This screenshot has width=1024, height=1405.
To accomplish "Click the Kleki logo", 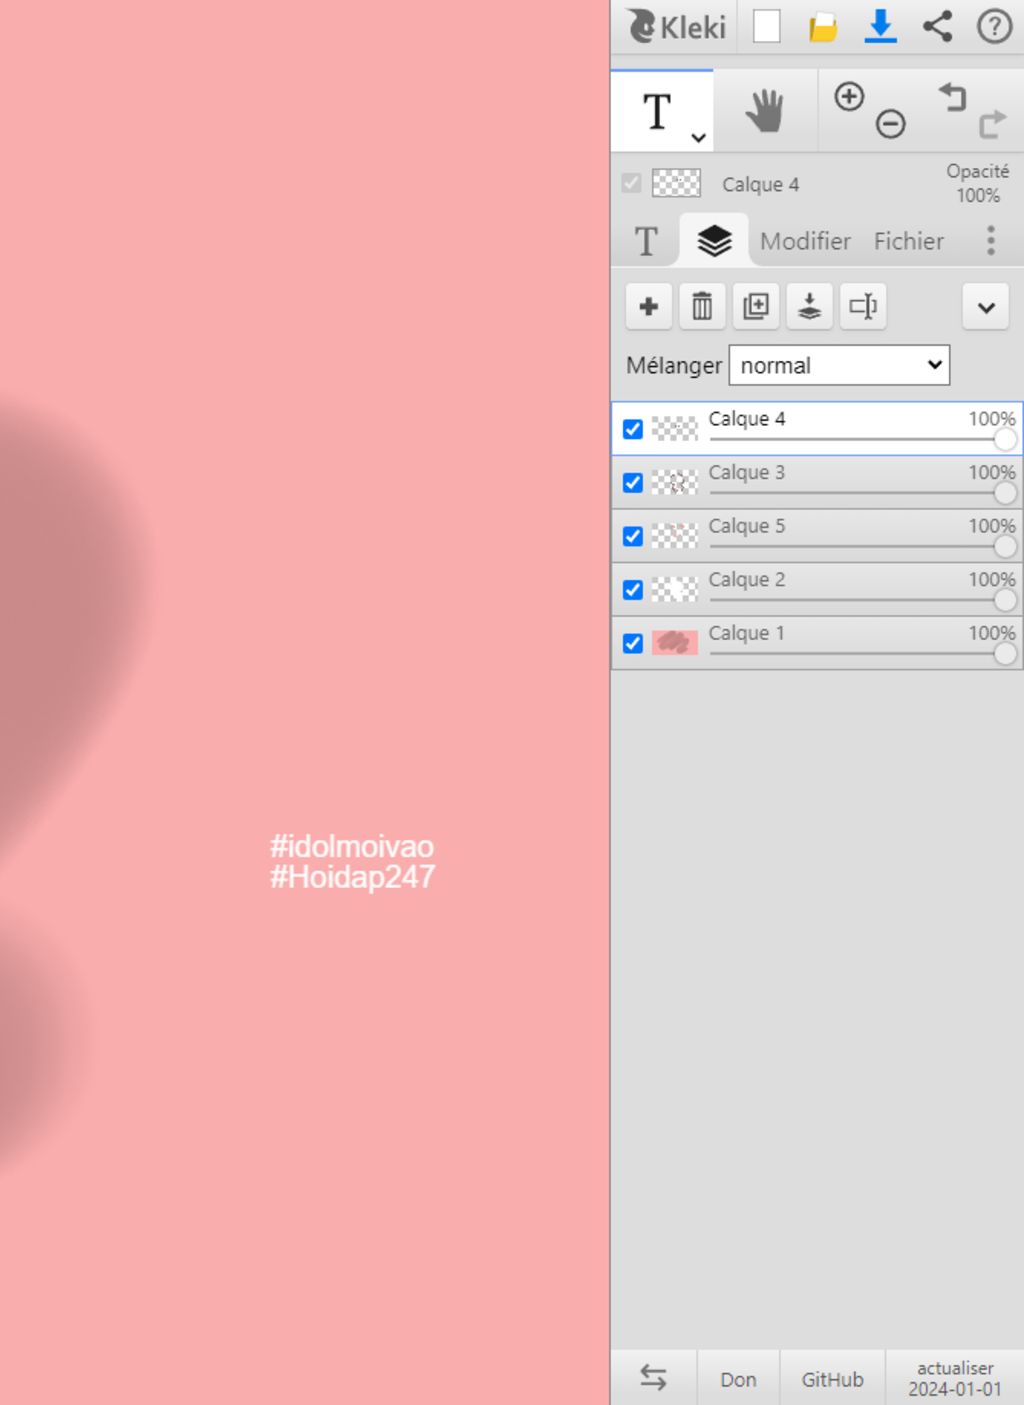I will click(x=676, y=26).
